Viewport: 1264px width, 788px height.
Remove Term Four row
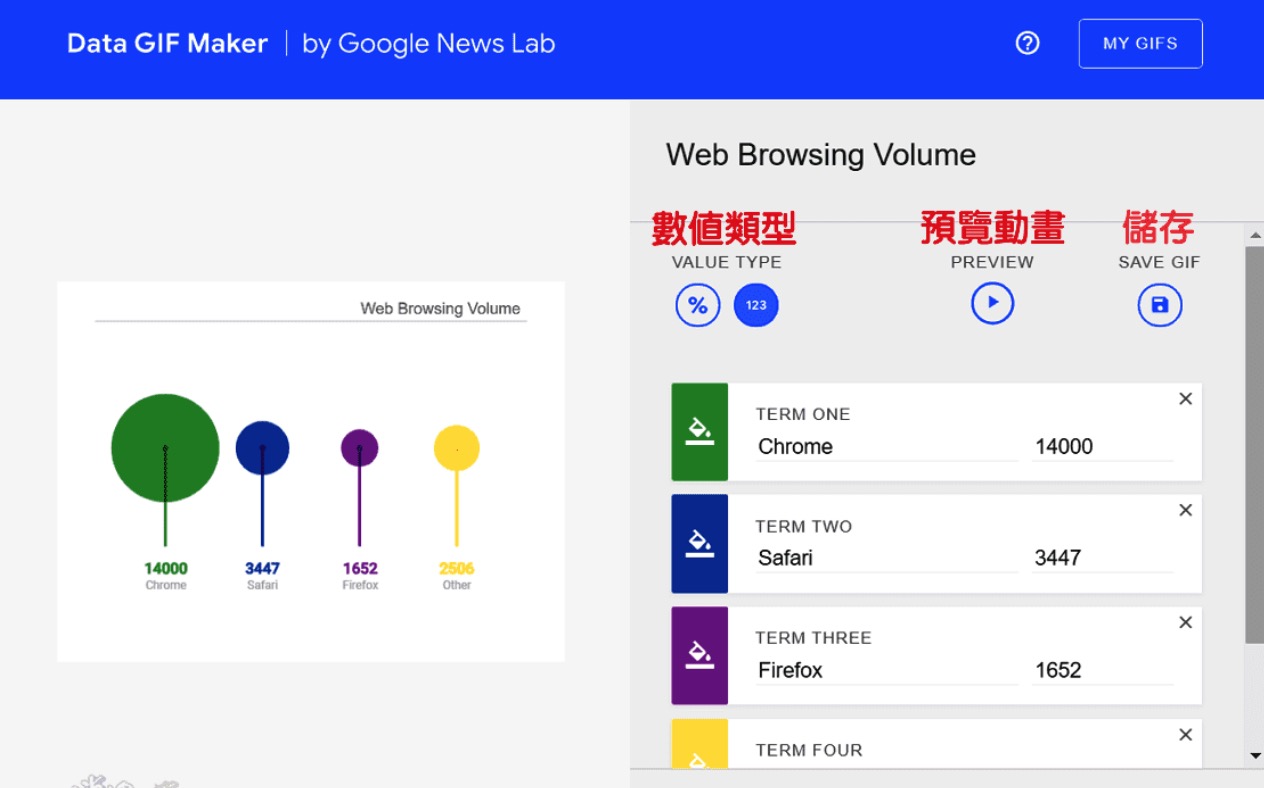tap(1185, 735)
